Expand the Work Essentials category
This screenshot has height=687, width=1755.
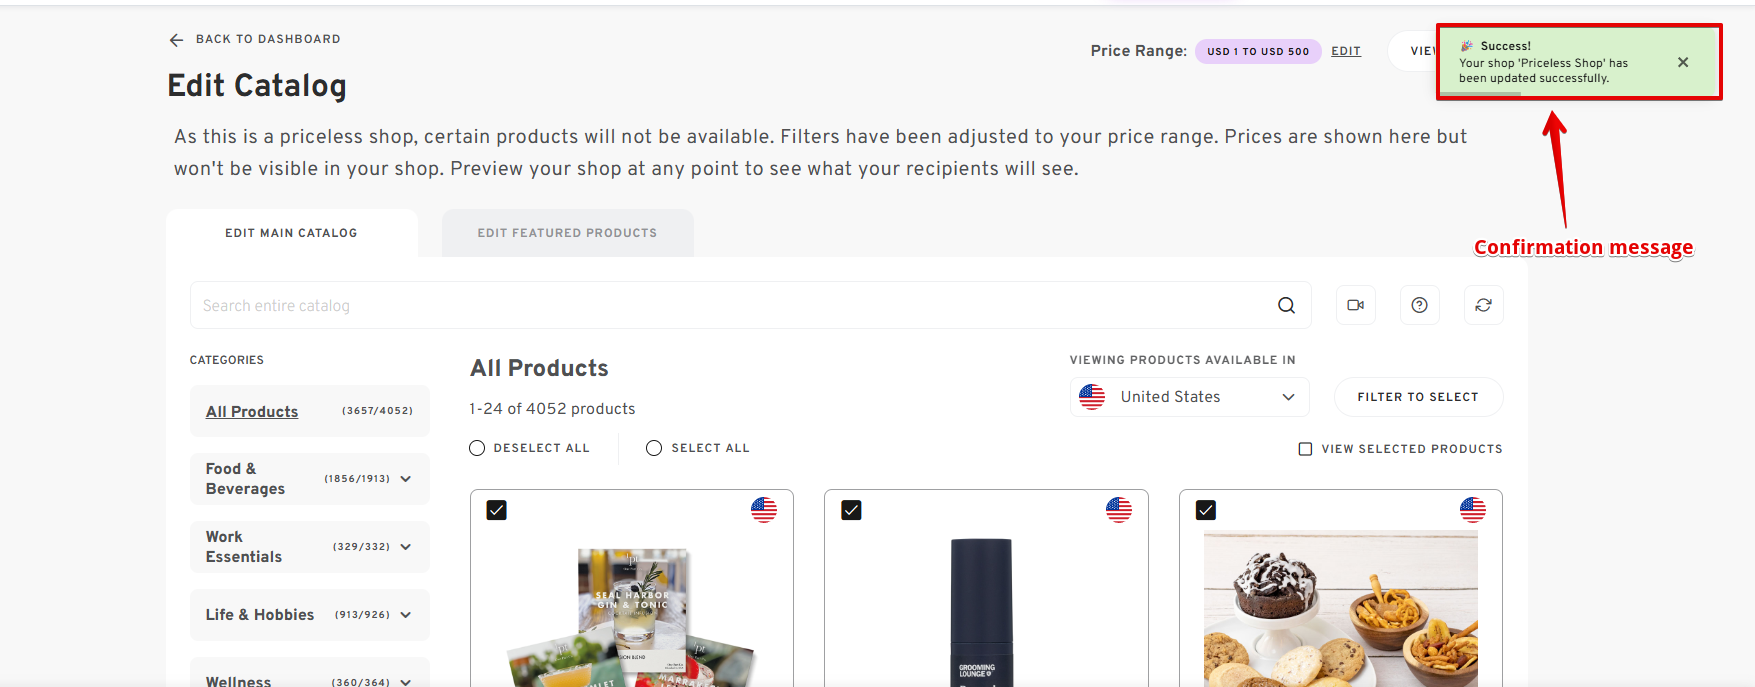[406, 547]
